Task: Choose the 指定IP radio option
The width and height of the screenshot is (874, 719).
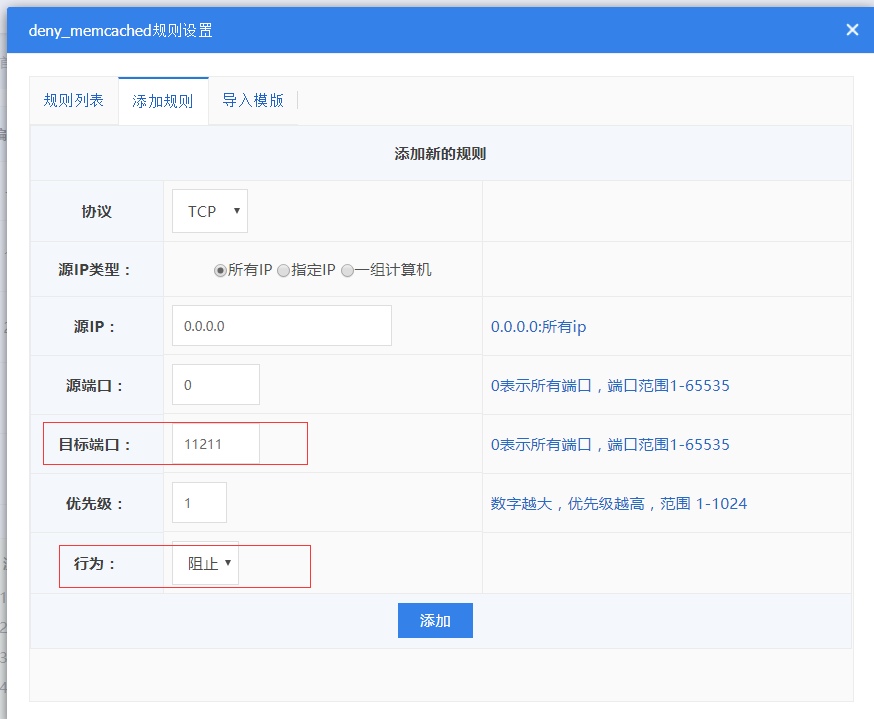Action: pyautogui.click(x=284, y=270)
